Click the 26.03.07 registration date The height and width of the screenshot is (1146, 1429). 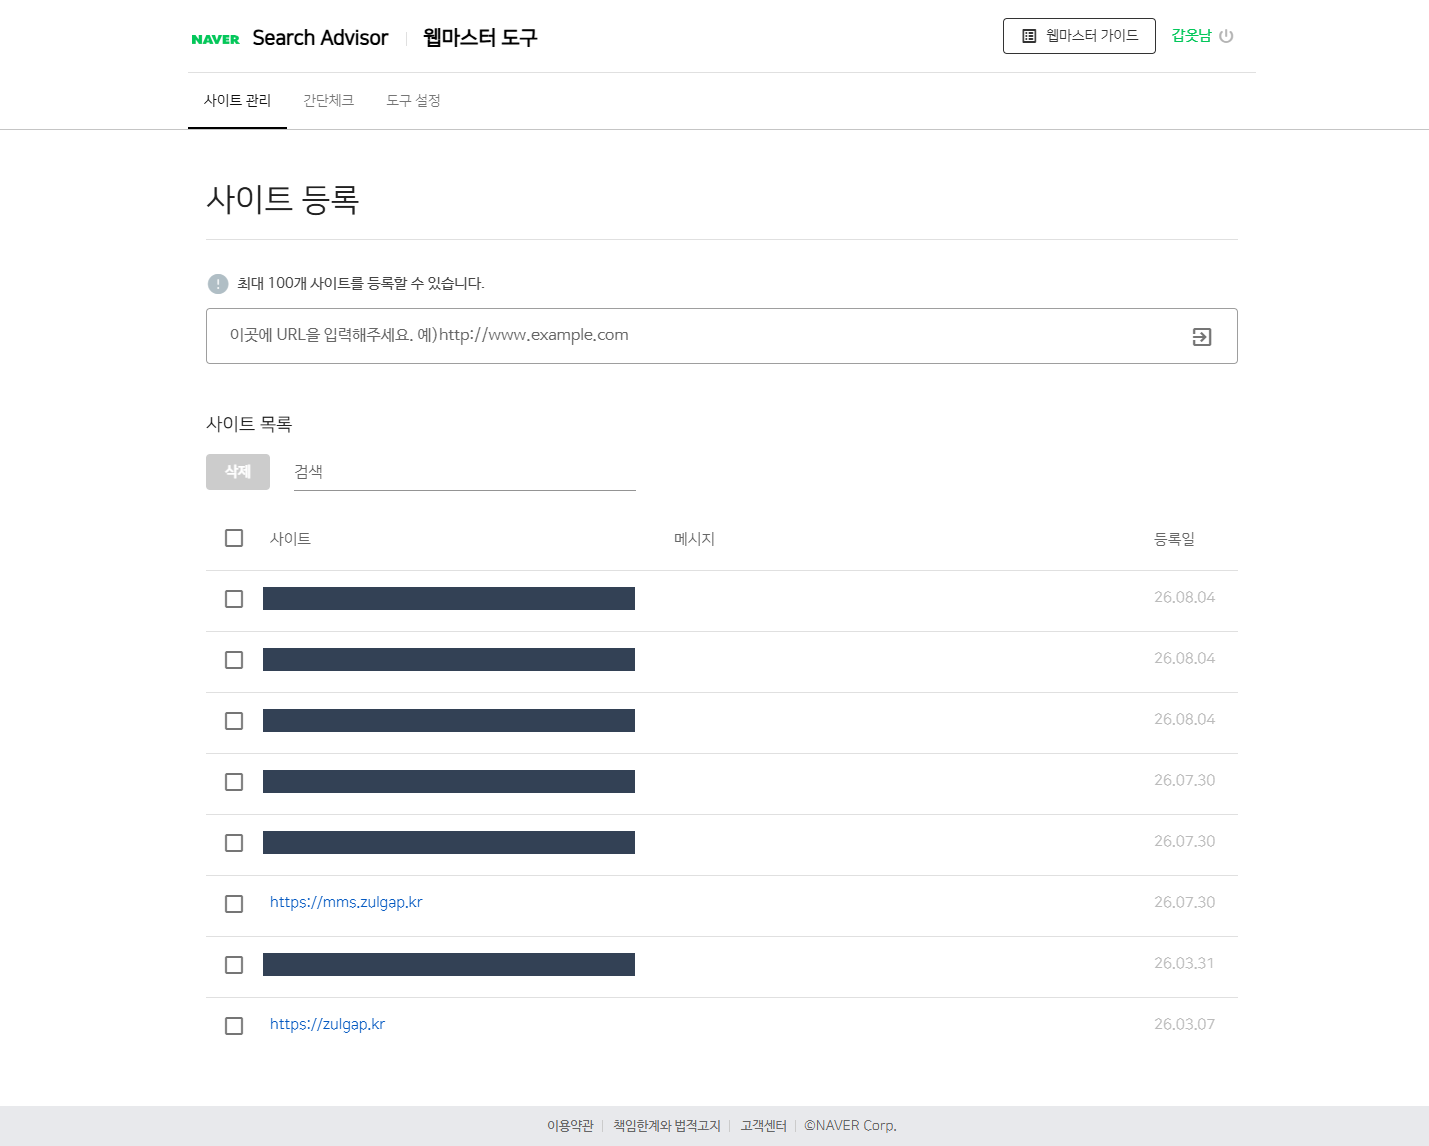click(x=1184, y=1024)
